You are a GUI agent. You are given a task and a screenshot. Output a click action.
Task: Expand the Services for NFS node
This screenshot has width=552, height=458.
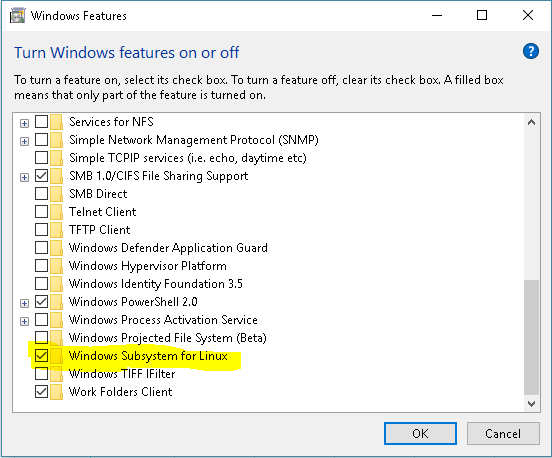24,124
